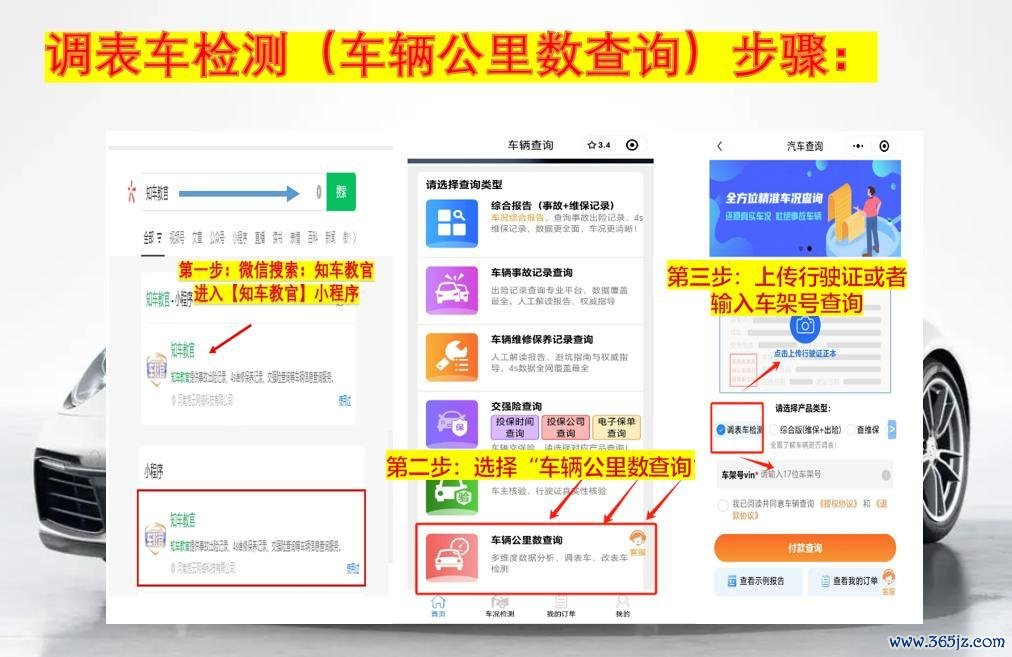Image resolution: width=1012 pixels, height=657 pixels.
Task: Select the 综合版(维保+出险) radio option
Action: click(x=773, y=430)
